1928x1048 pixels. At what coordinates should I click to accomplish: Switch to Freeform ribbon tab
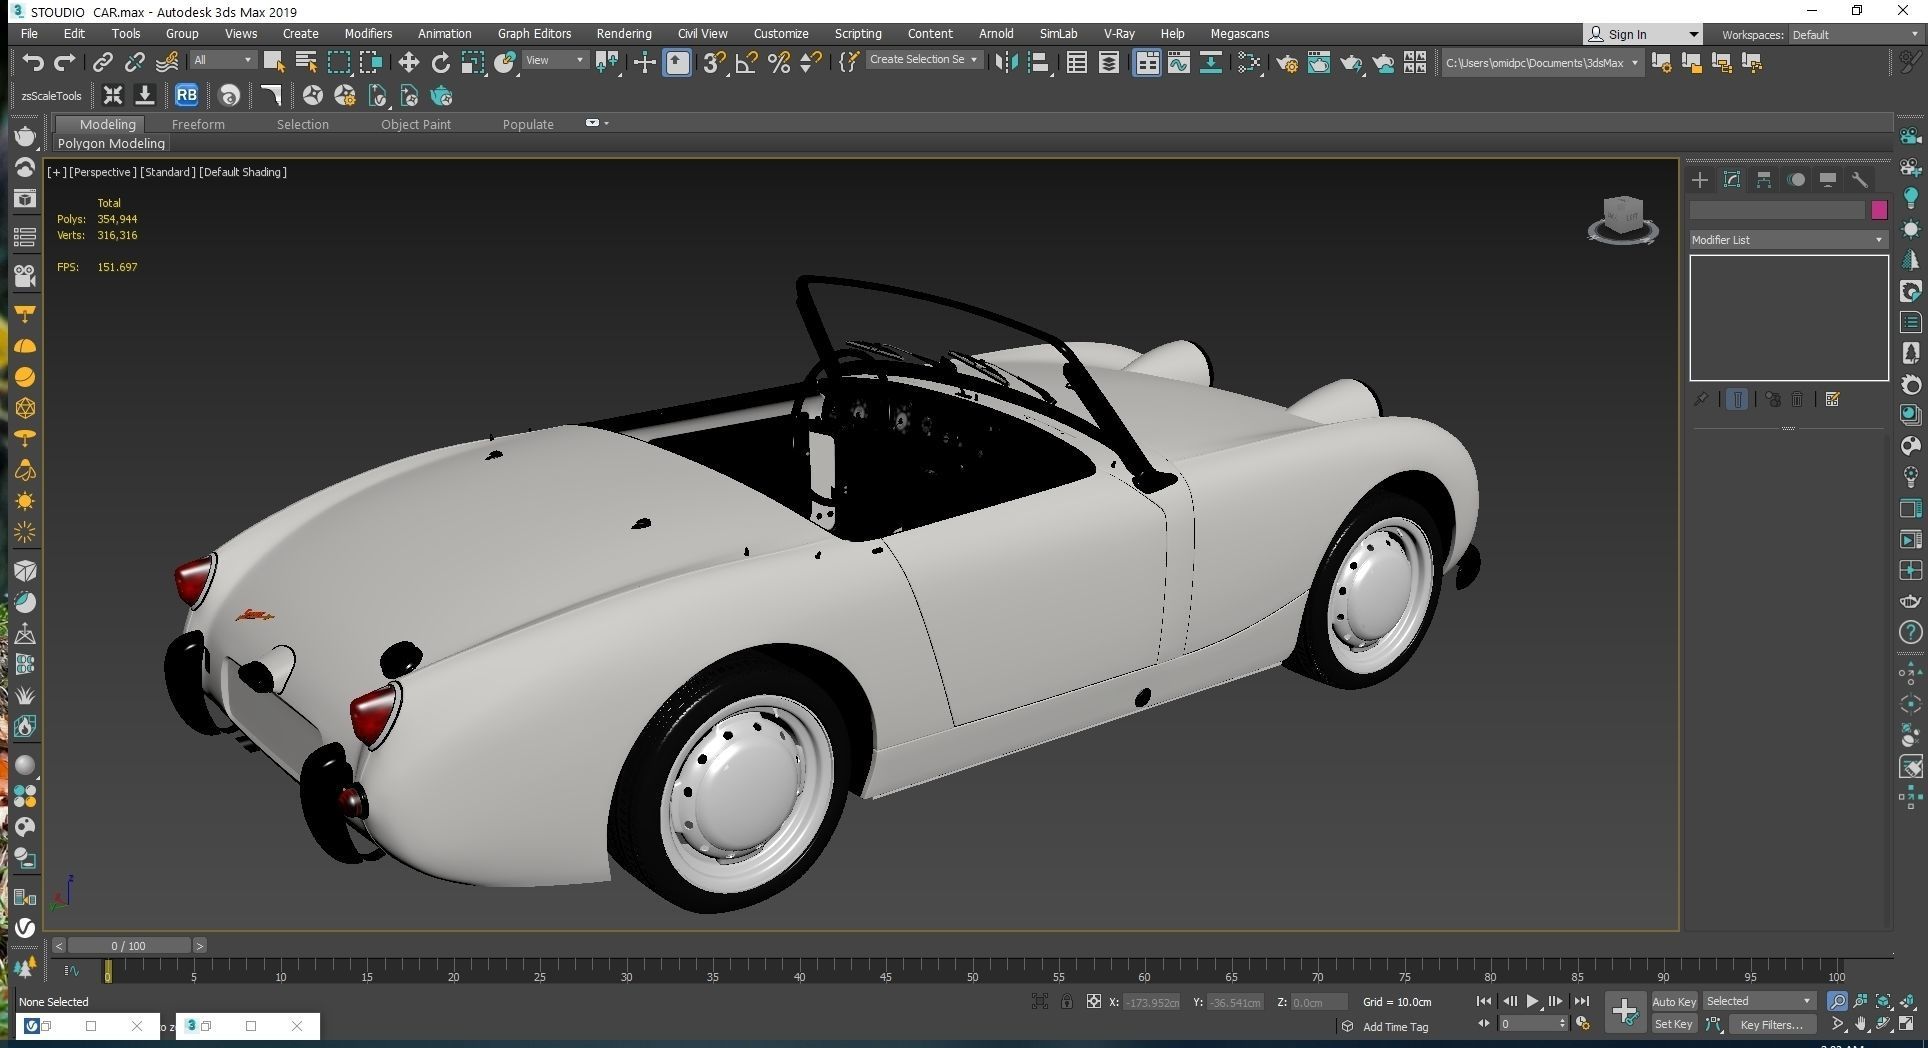[198, 124]
